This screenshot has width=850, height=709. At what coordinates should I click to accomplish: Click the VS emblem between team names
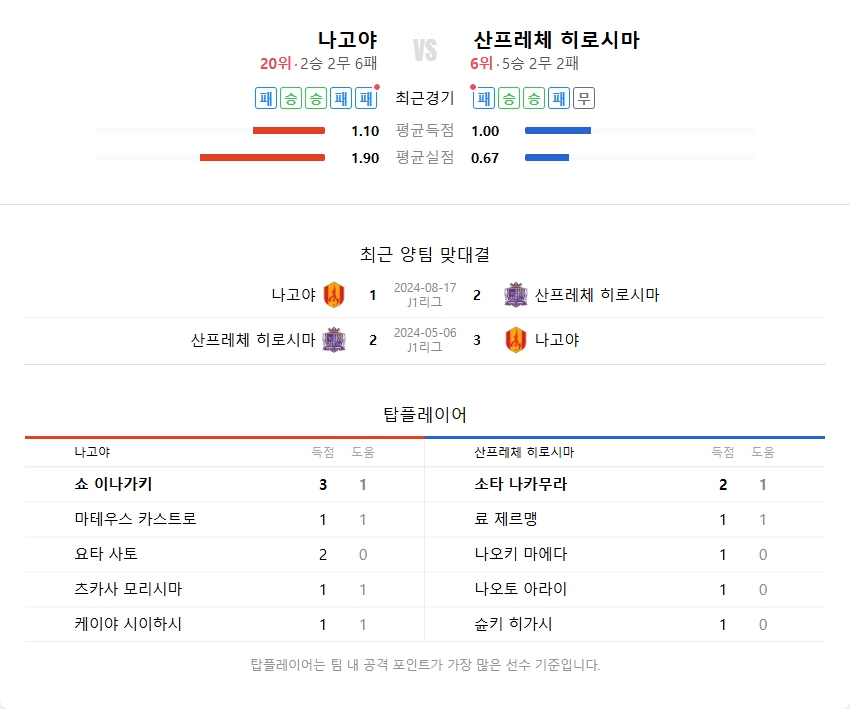[425, 50]
